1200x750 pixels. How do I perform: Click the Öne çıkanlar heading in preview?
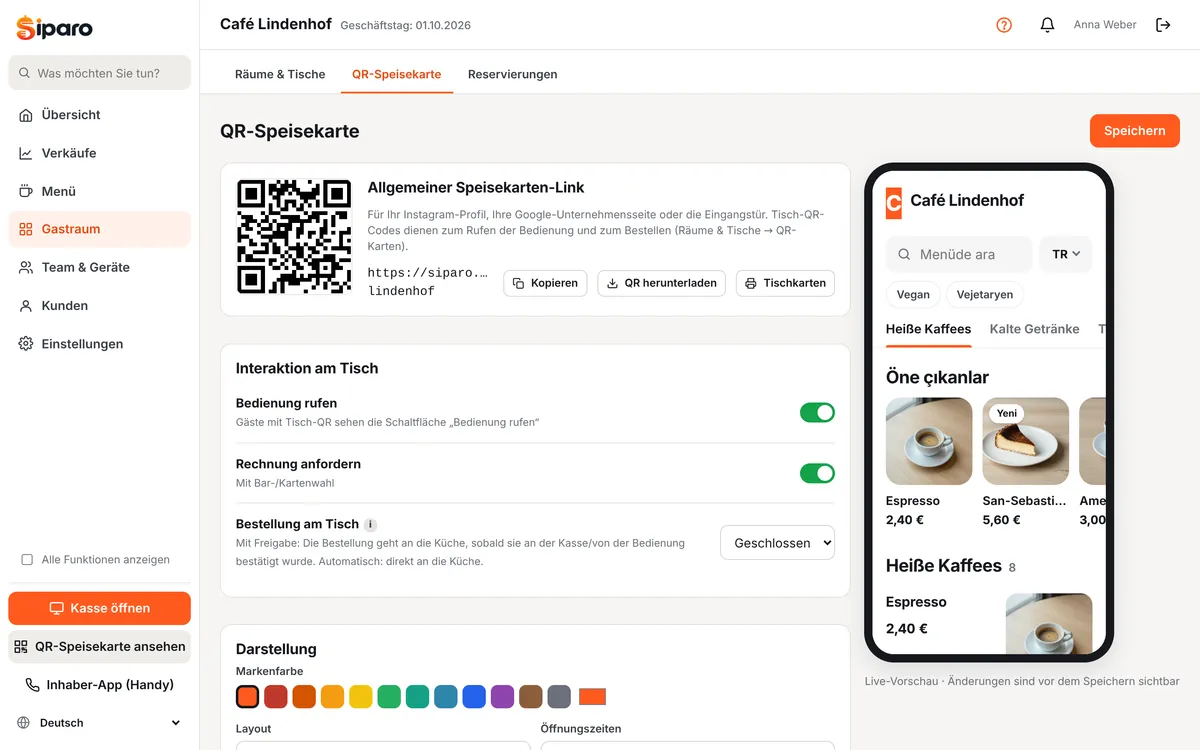(x=937, y=377)
